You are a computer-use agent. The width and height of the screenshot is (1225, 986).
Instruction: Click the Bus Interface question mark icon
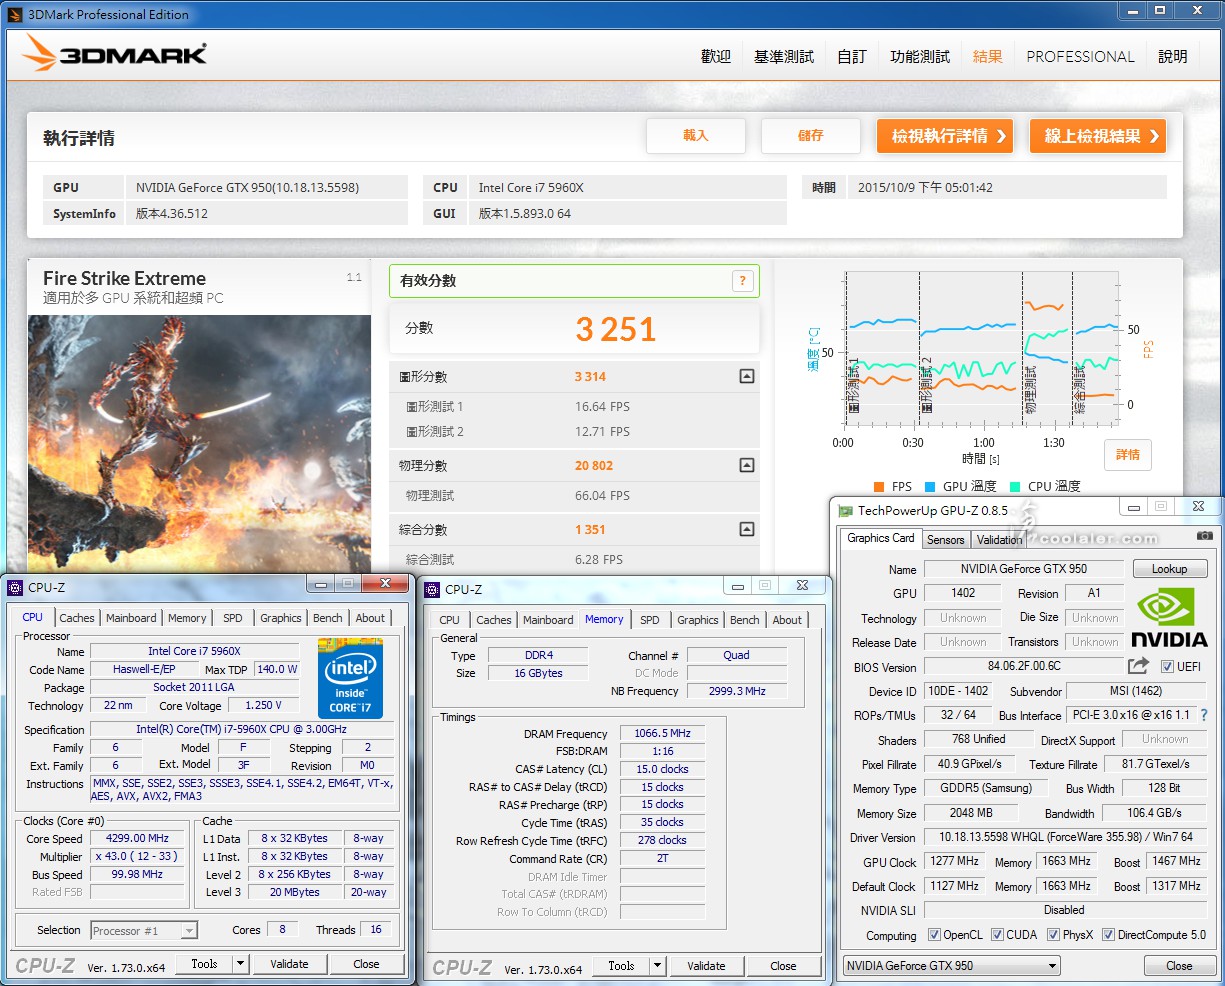click(1204, 715)
